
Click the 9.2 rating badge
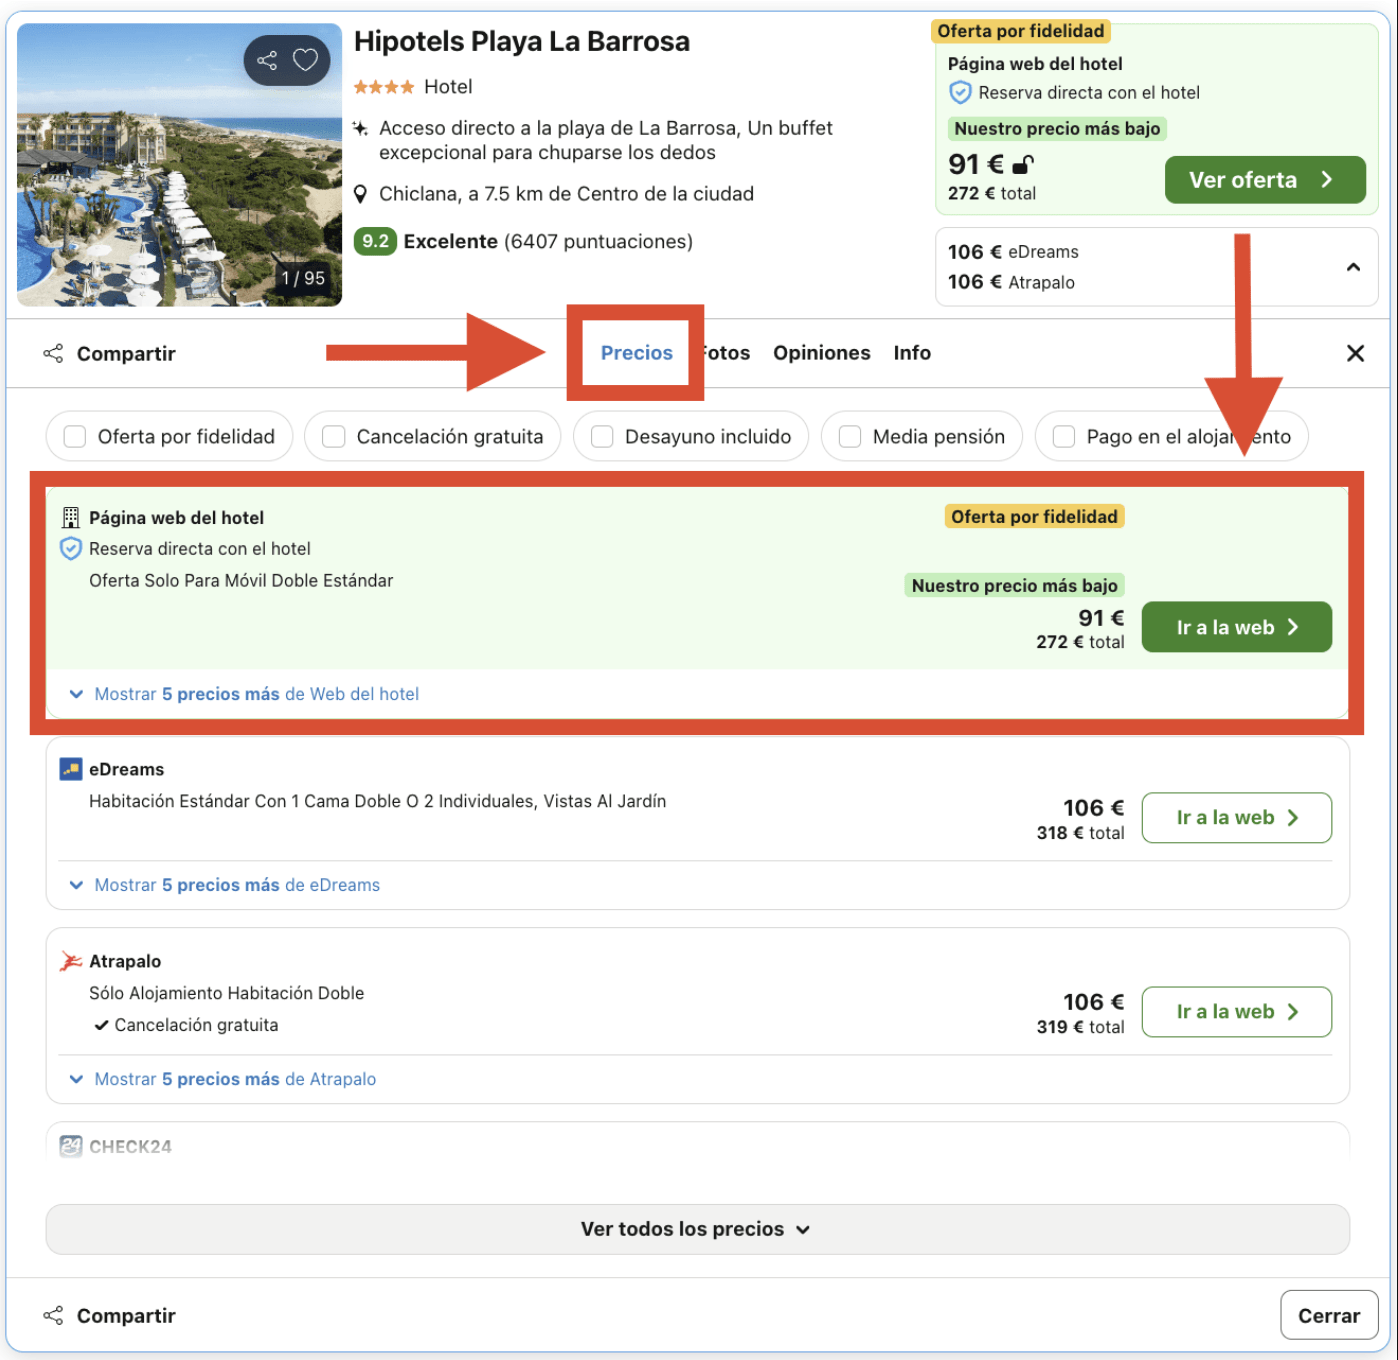375,241
